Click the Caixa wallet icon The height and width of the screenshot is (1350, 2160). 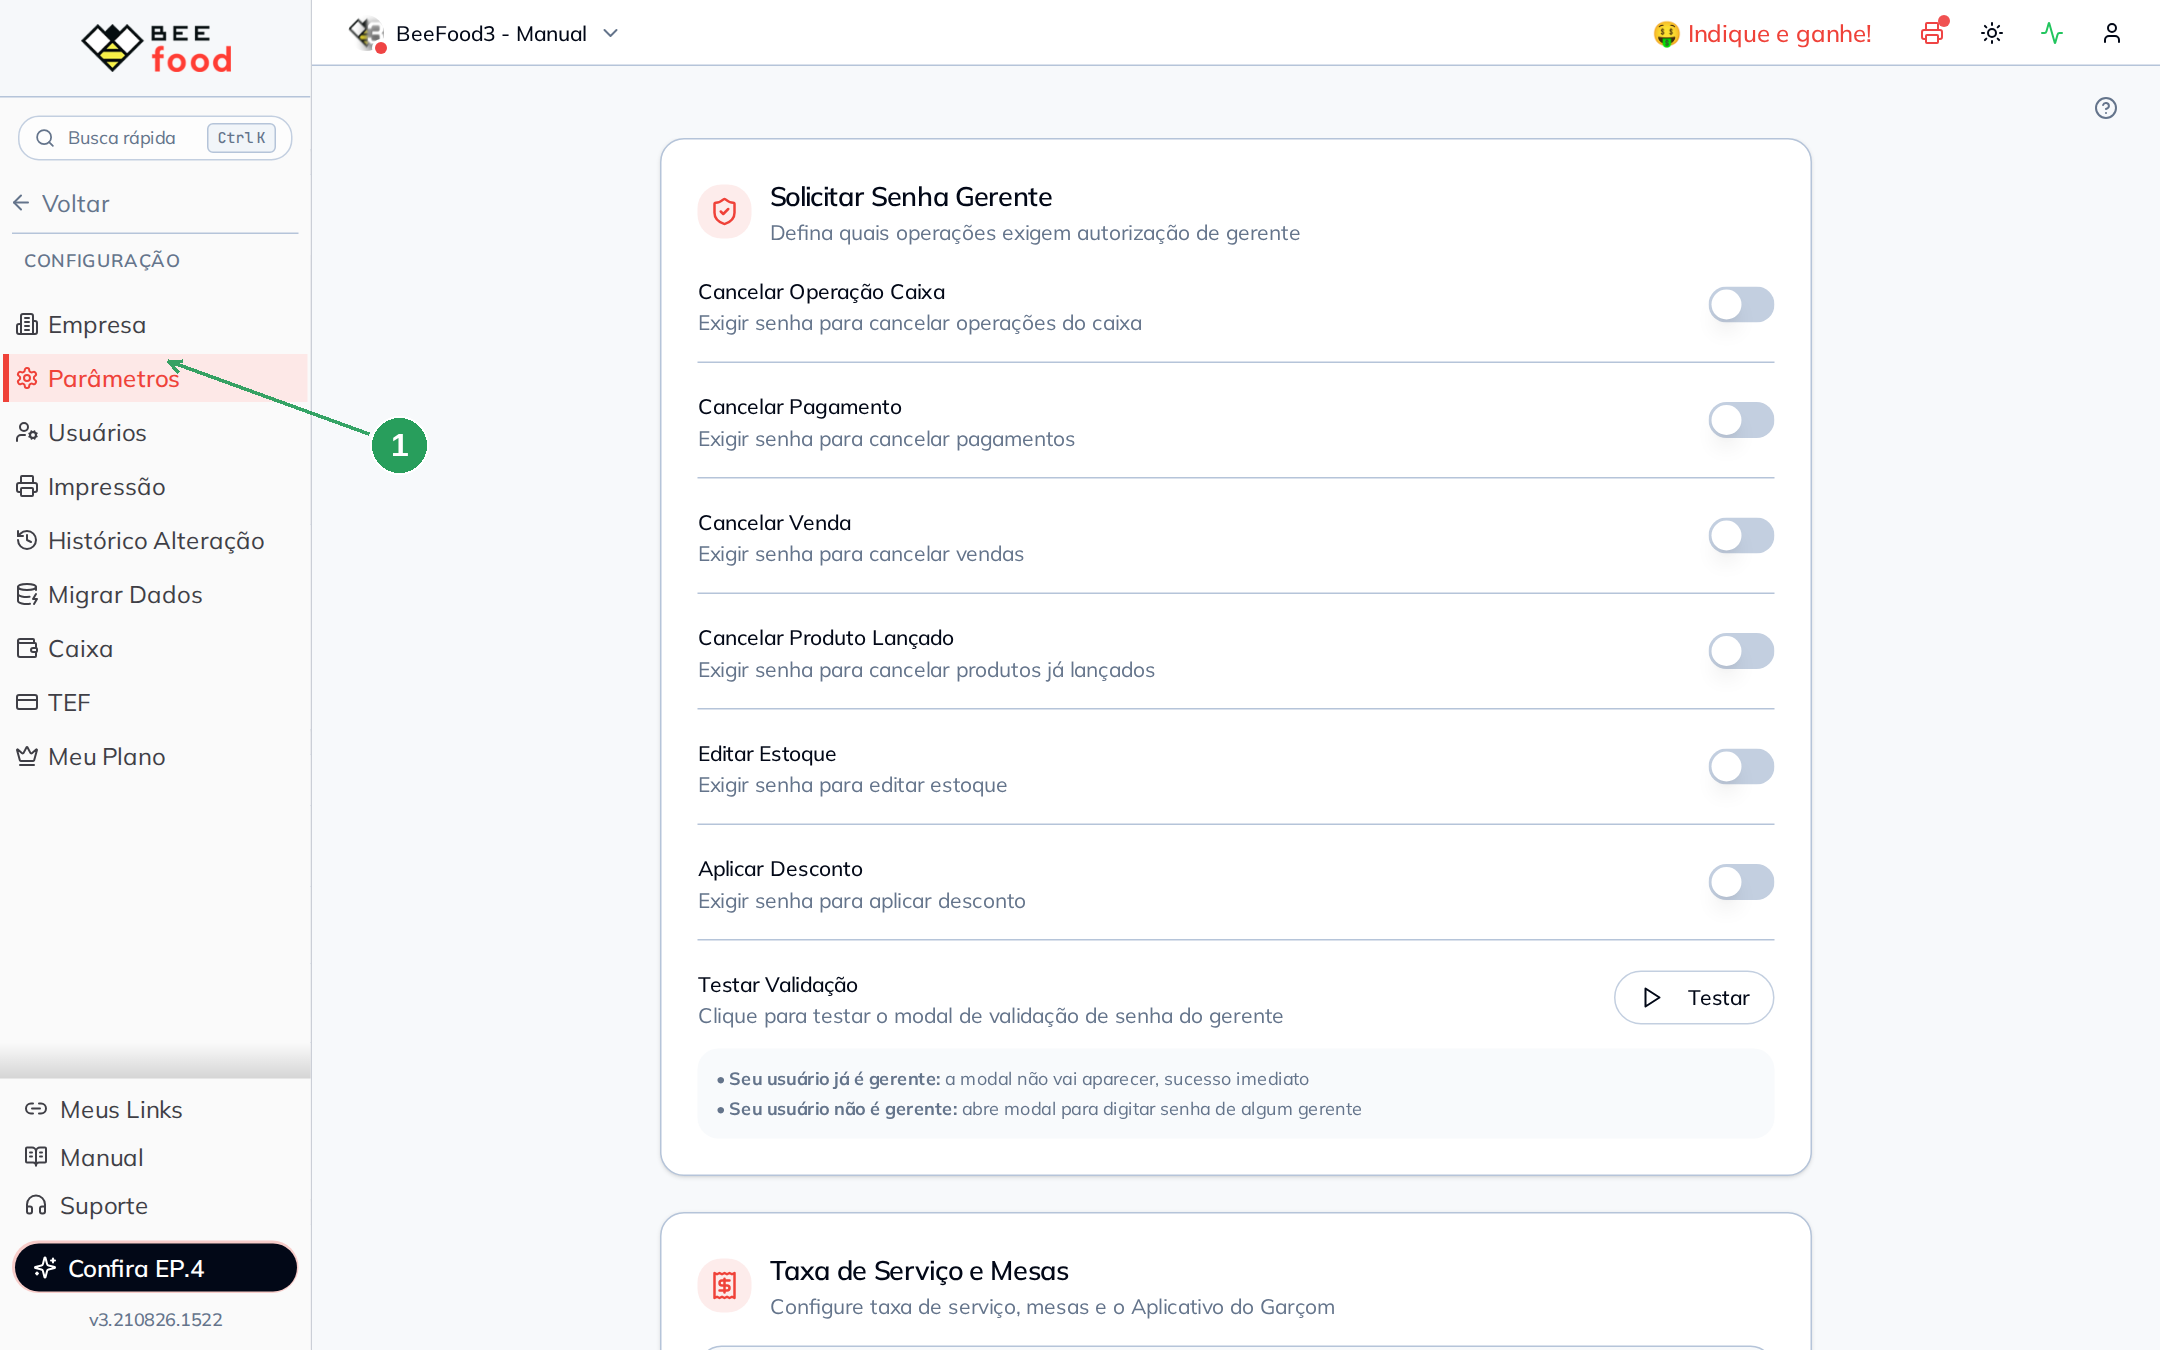[x=27, y=648]
